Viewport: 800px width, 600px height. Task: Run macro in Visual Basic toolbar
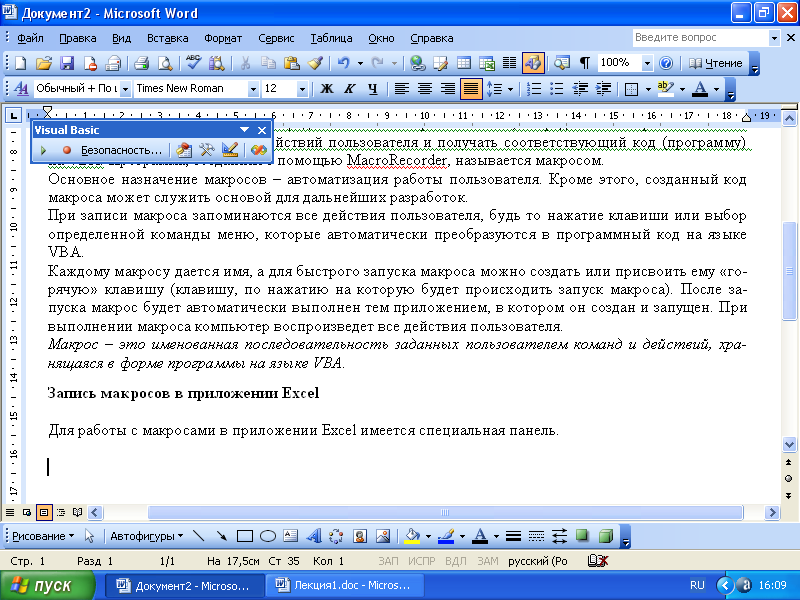[x=43, y=150]
